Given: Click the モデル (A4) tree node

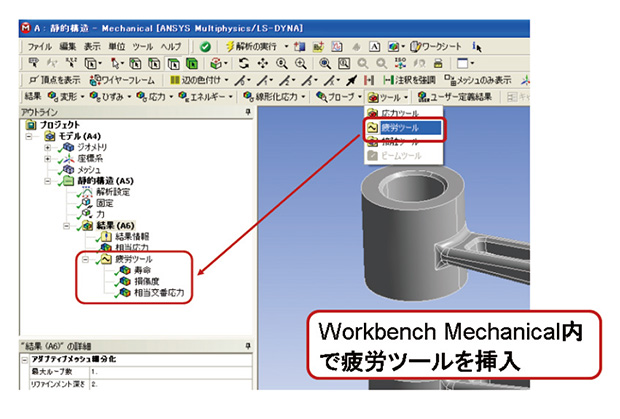Looking at the screenshot, I should (79, 136).
